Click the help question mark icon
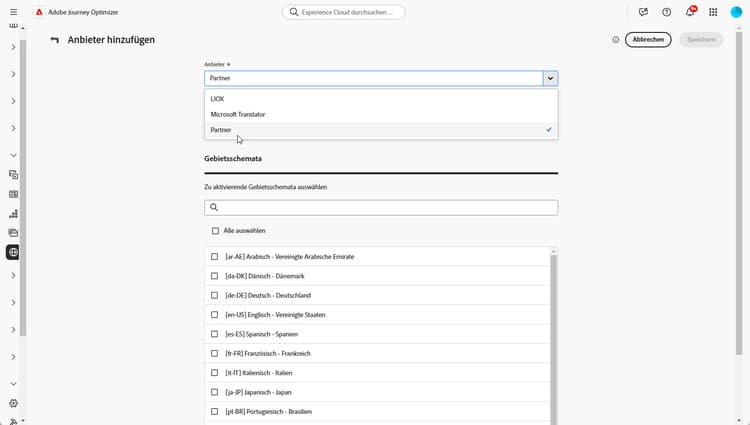The width and height of the screenshot is (750, 425). click(667, 12)
